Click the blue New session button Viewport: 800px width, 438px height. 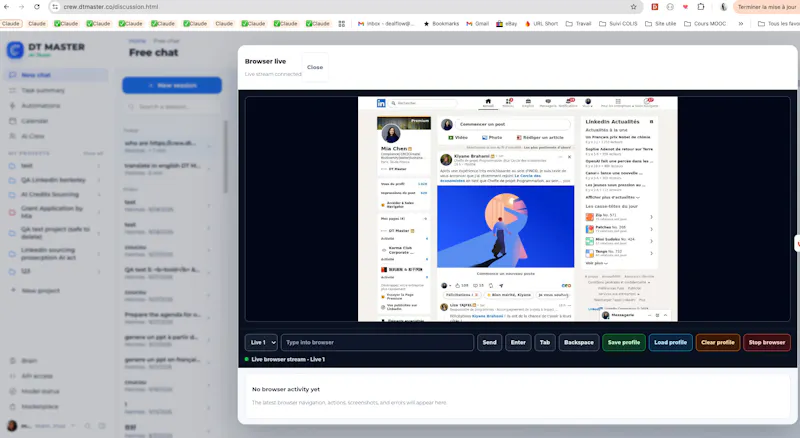coord(172,85)
